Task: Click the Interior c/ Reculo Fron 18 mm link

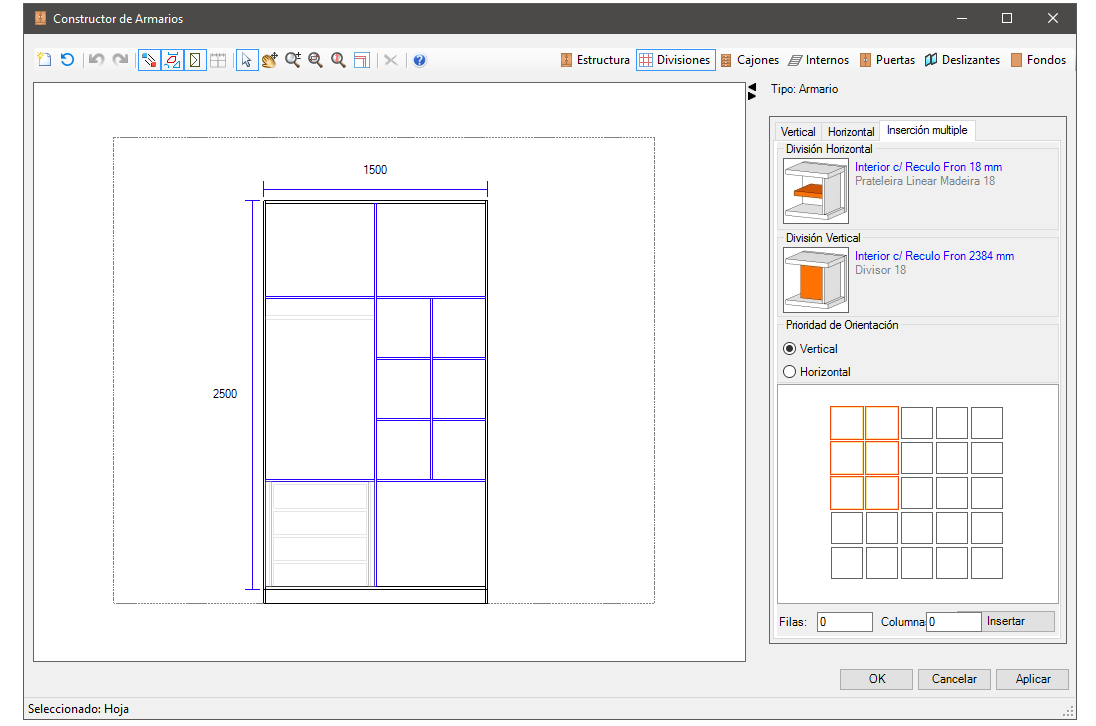Action: [x=928, y=167]
